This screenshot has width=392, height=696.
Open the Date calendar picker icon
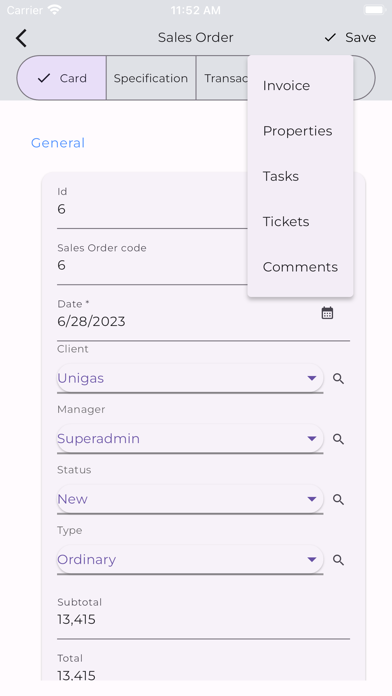click(x=327, y=313)
